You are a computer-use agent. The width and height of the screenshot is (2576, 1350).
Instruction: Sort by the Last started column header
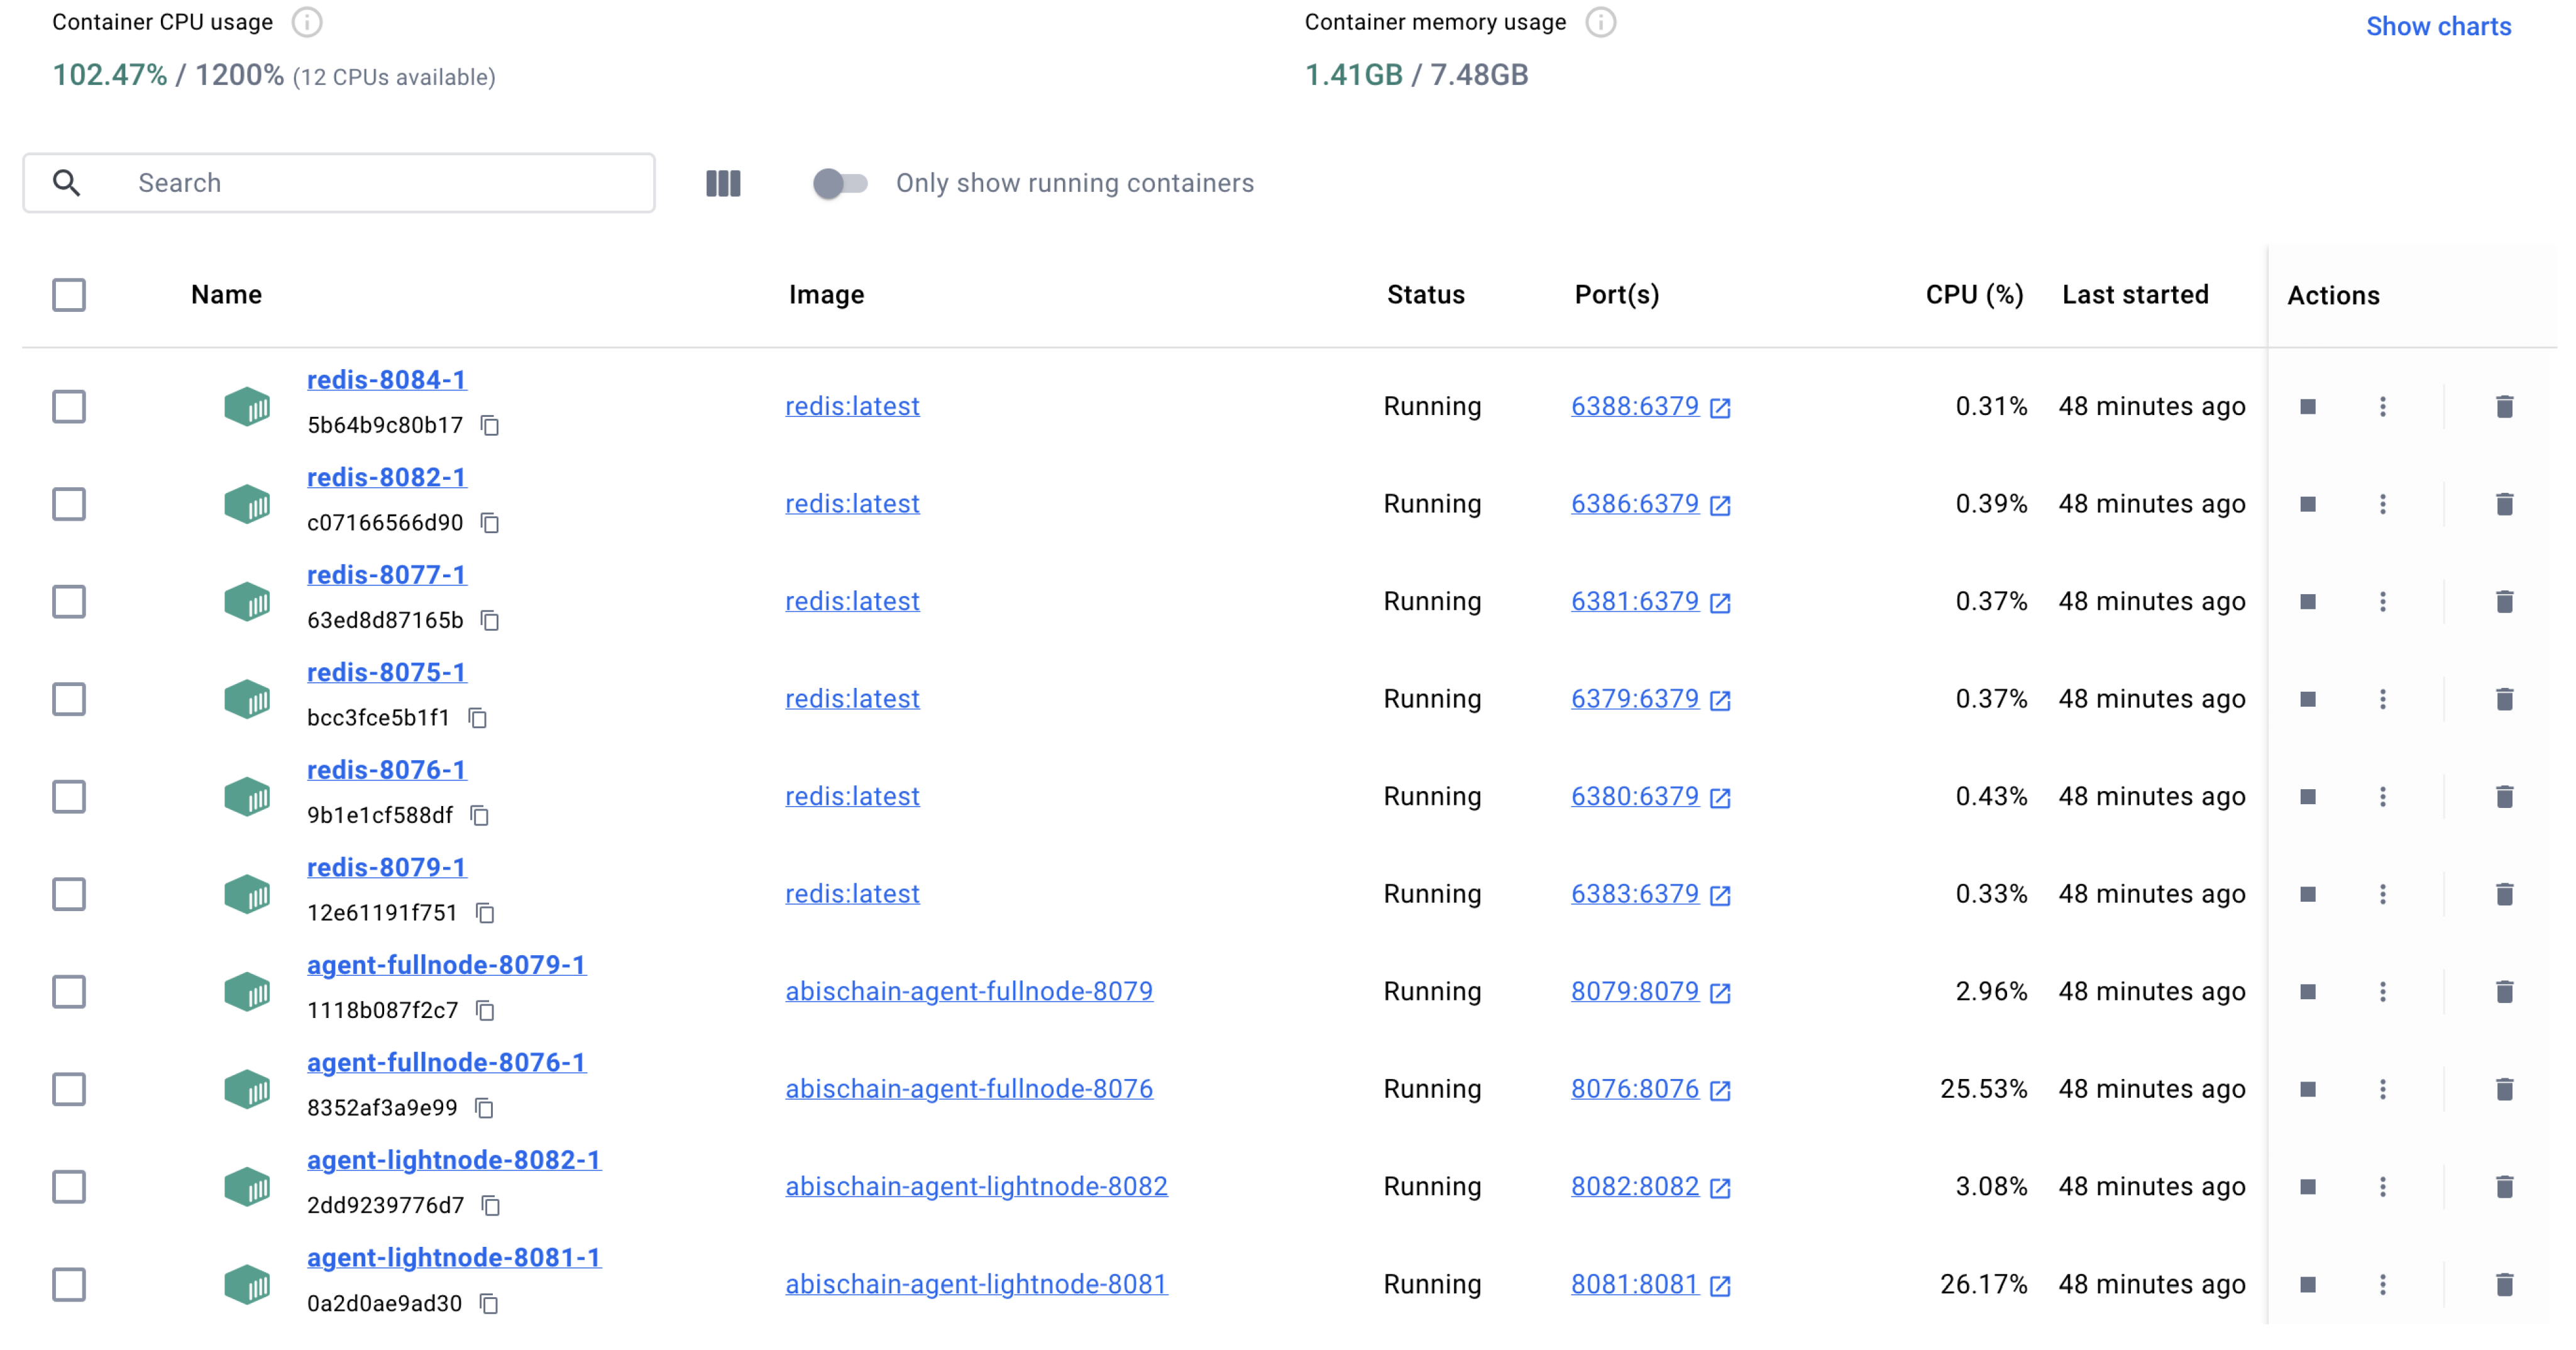click(2134, 295)
